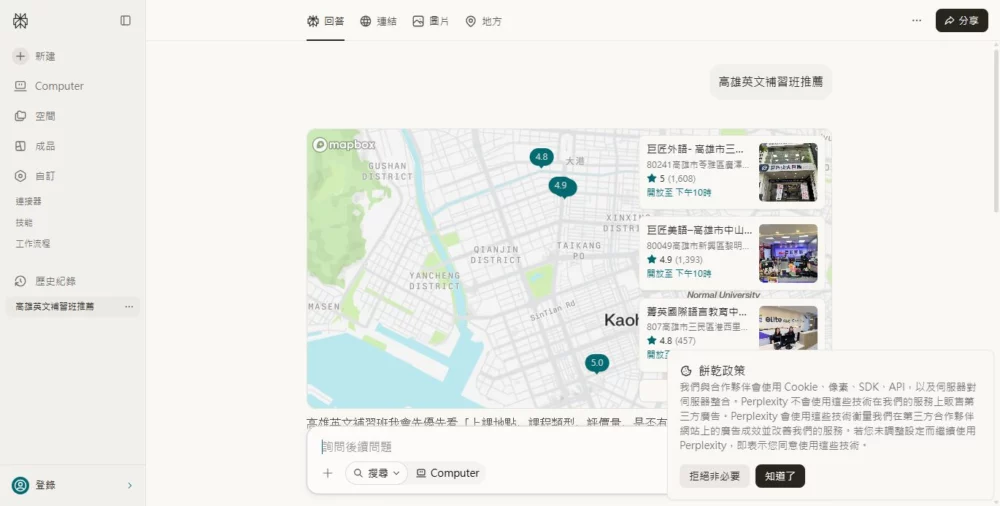Screen dimensions: 1000x506
Task: Click the YANCHENG DISTRICT map label
Action: point(434,281)
